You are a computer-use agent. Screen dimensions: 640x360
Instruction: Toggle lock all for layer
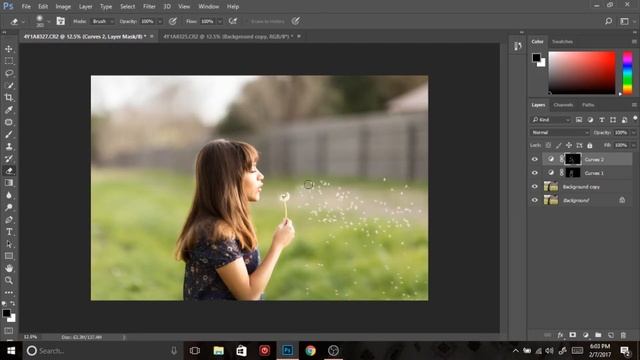click(x=589, y=145)
